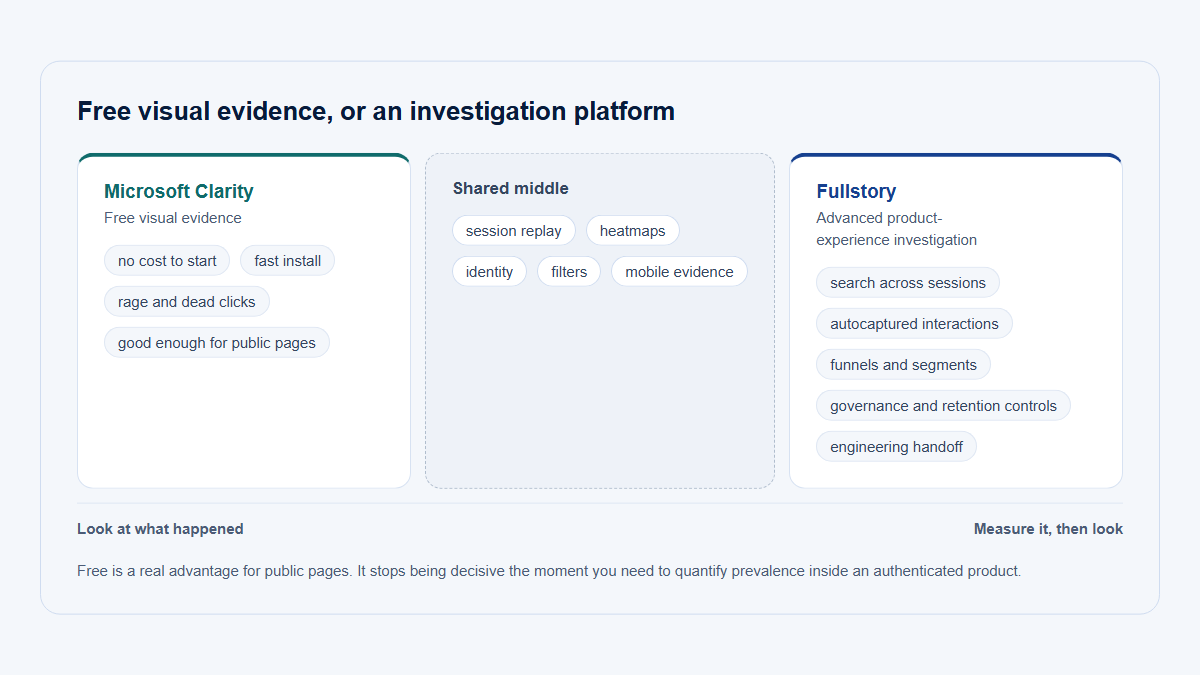1200x675 pixels.
Task: Click the footer sentence about public pages
Action: tap(549, 572)
